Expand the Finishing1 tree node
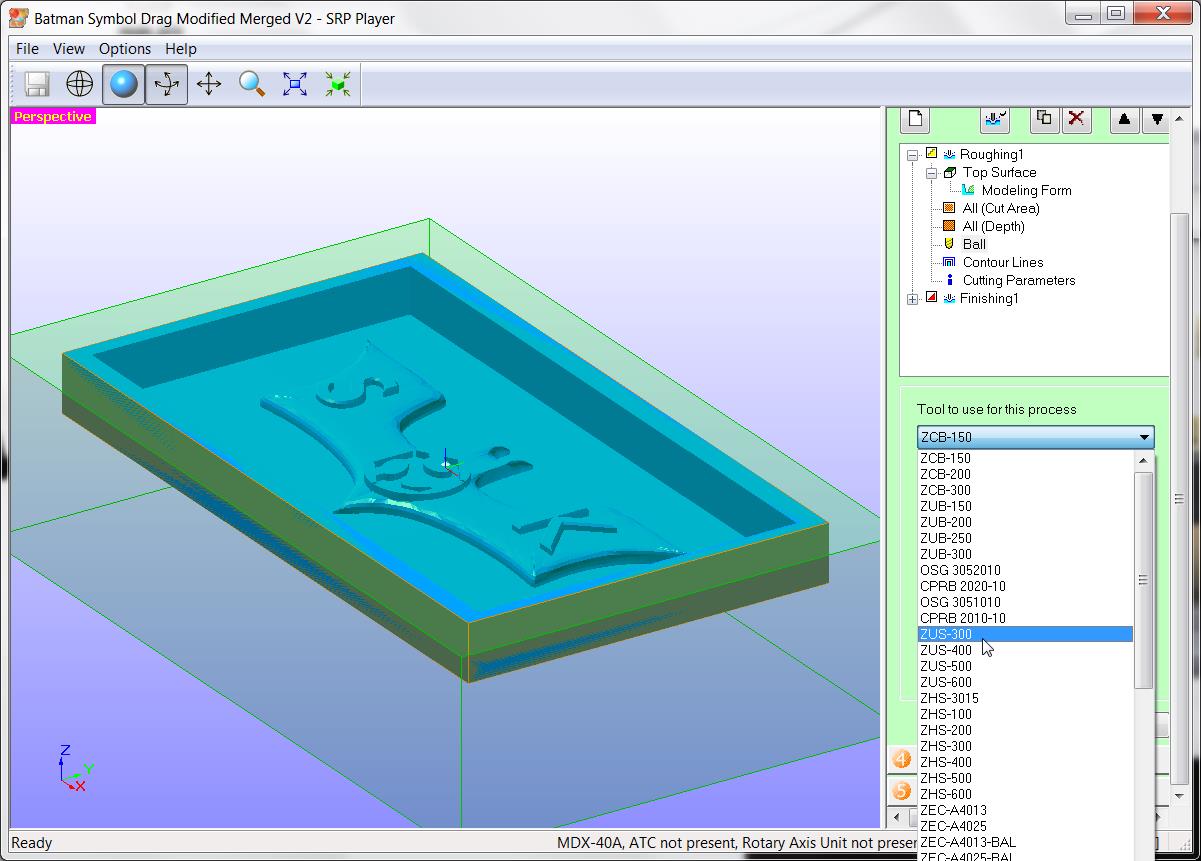This screenshot has height=861, width=1201. (x=912, y=299)
